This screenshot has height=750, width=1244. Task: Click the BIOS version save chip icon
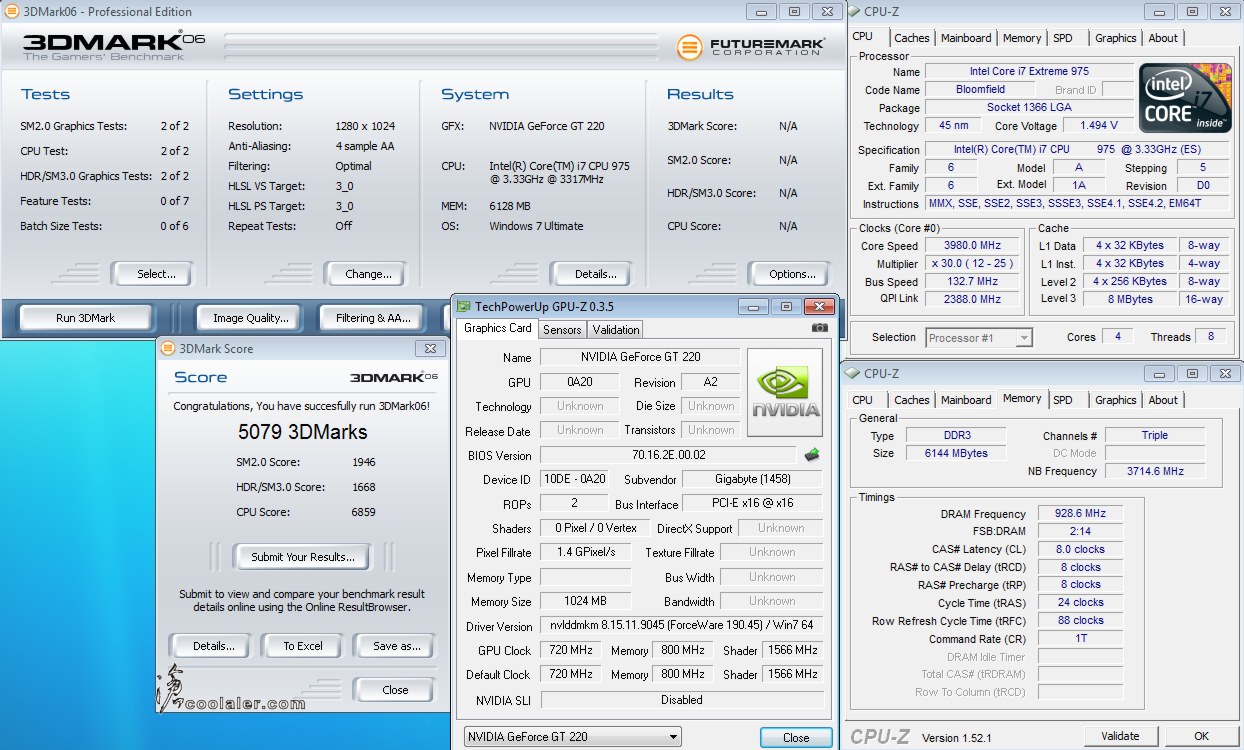coord(812,455)
